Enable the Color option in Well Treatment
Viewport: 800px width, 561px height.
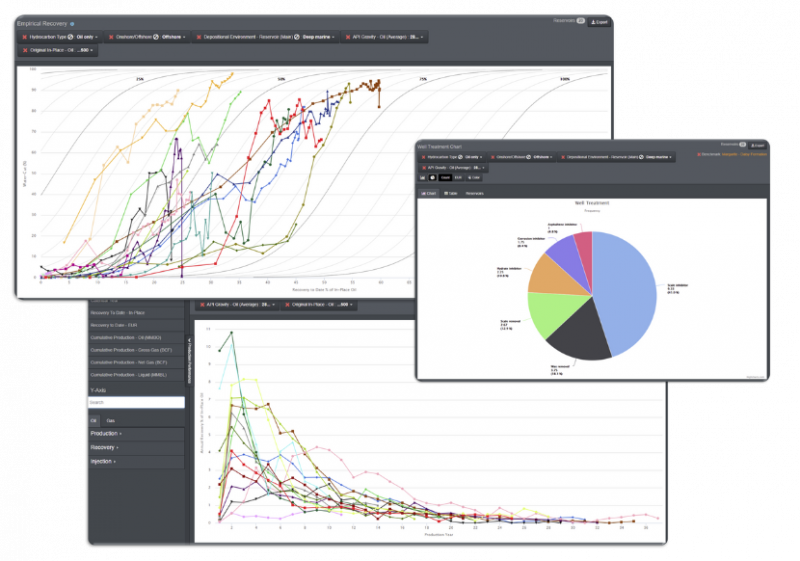click(x=473, y=177)
